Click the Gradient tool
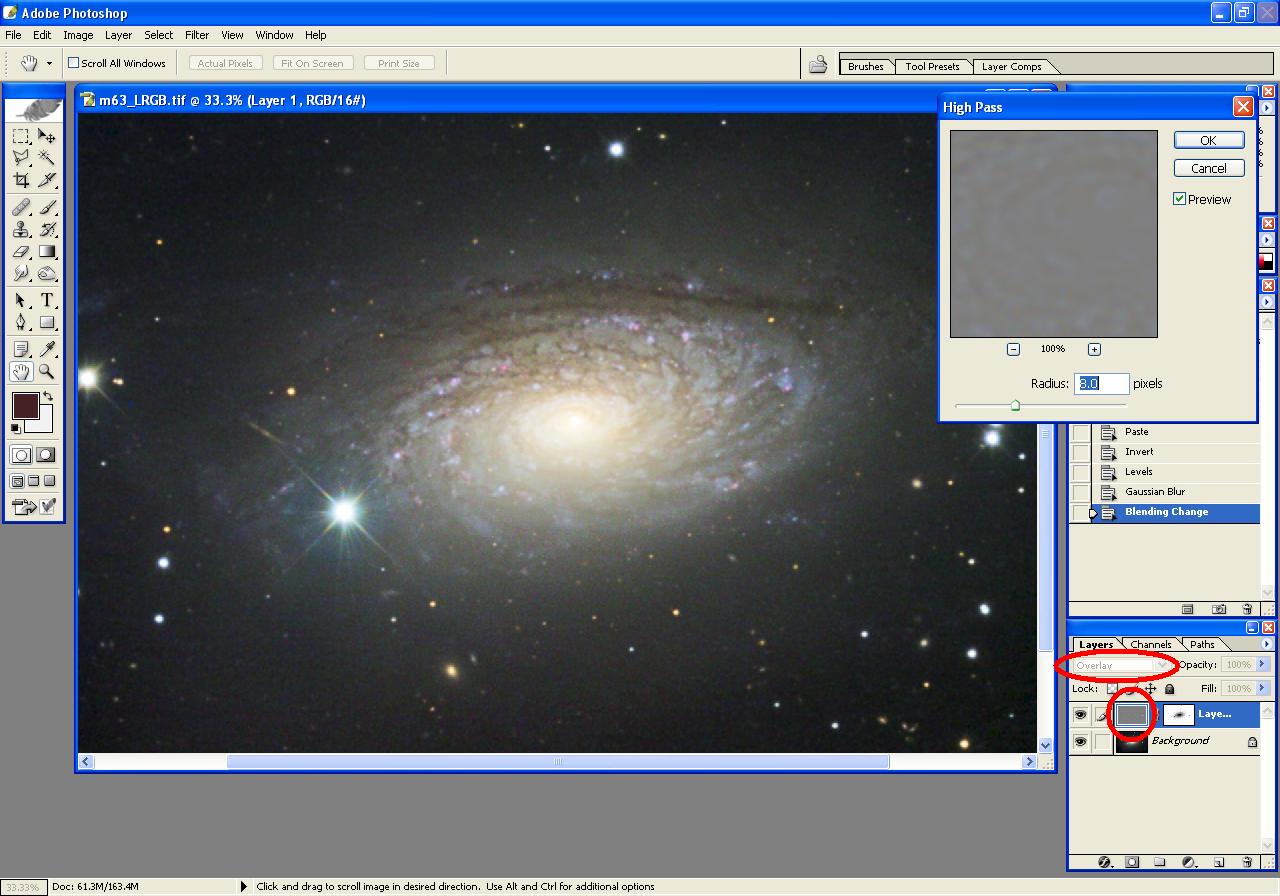 [46, 252]
